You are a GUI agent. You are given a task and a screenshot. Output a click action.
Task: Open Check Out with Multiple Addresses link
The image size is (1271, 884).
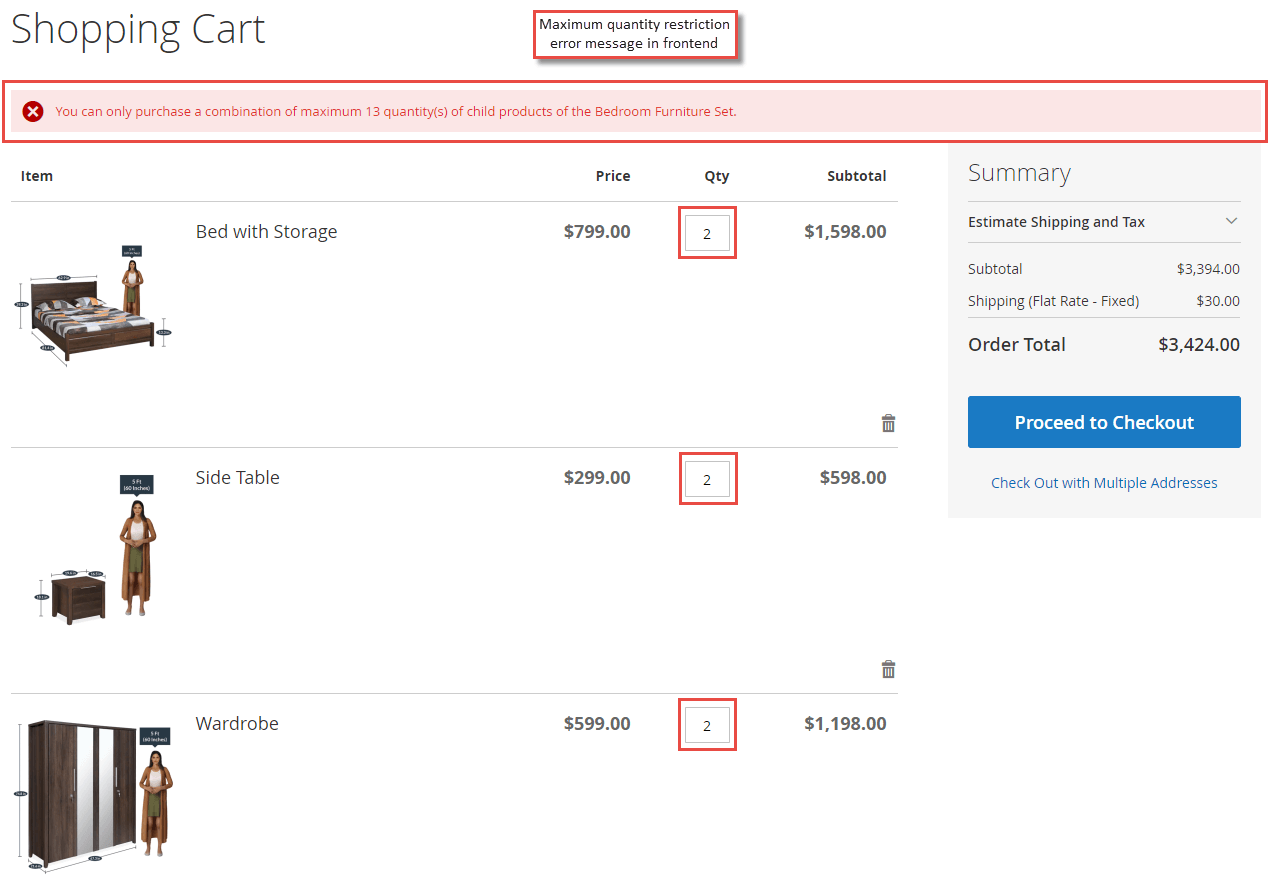(x=1104, y=483)
